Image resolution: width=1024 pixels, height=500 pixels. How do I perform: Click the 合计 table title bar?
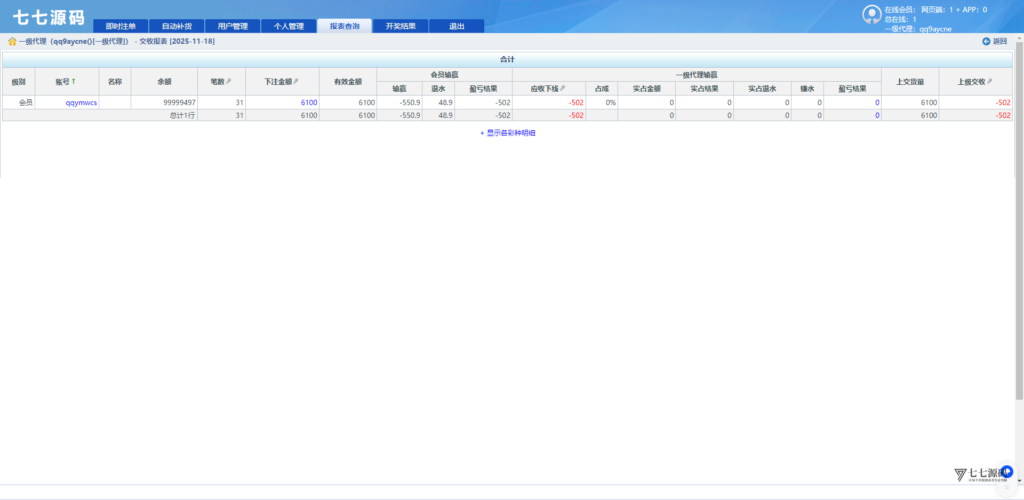click(507, 59)
